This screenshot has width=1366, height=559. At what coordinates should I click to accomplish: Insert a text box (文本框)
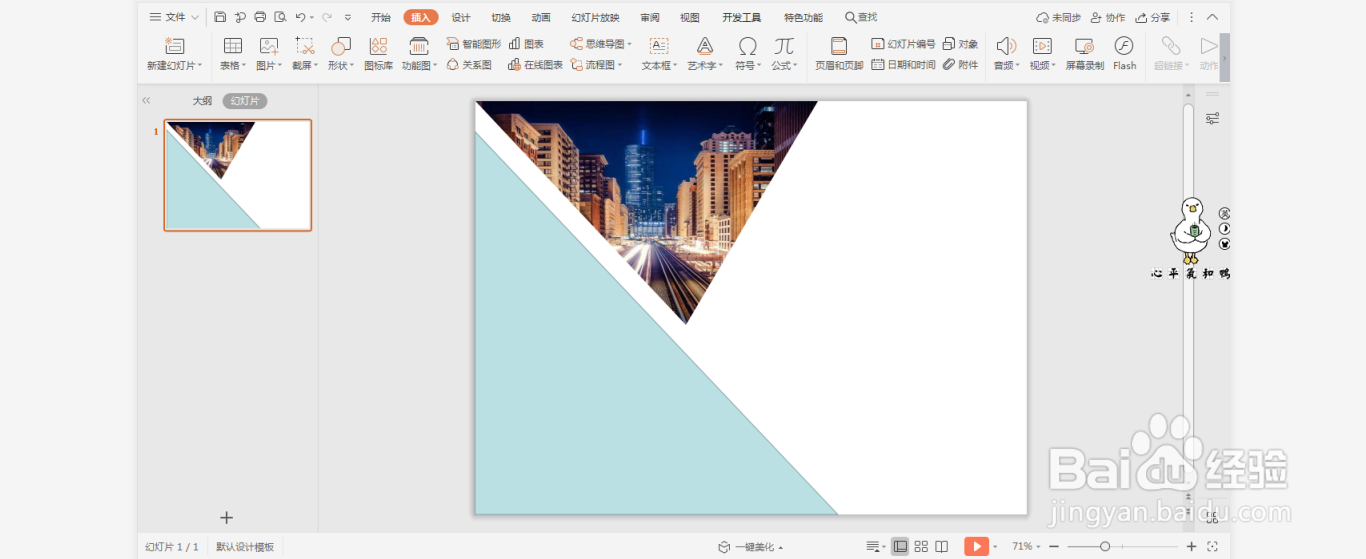(x=658, y=54)
